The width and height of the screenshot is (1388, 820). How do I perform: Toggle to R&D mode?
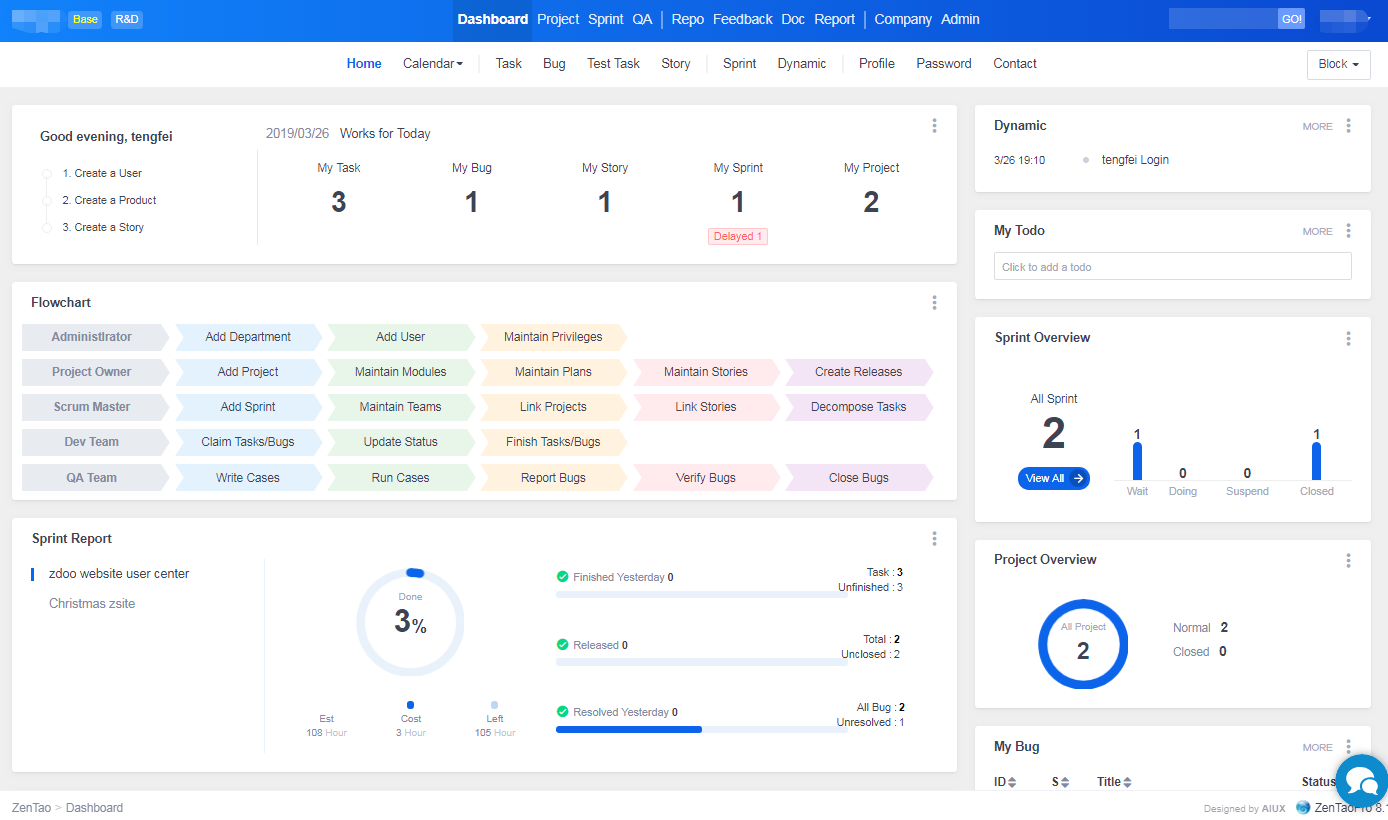126,19
